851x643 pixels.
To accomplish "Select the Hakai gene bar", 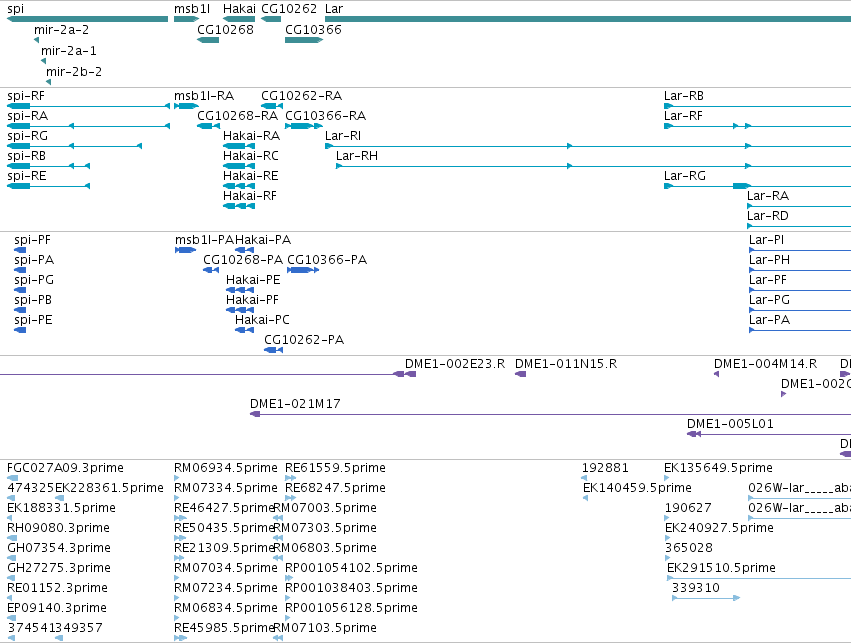I will coord(239,19).
